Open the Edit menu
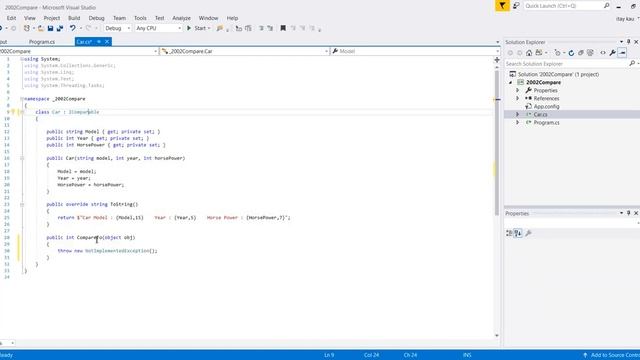 [x=11, y=18]
